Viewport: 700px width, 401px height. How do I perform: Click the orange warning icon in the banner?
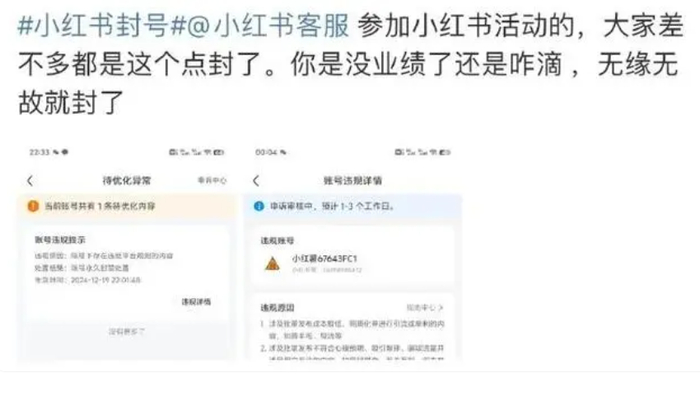pos(33,206)
